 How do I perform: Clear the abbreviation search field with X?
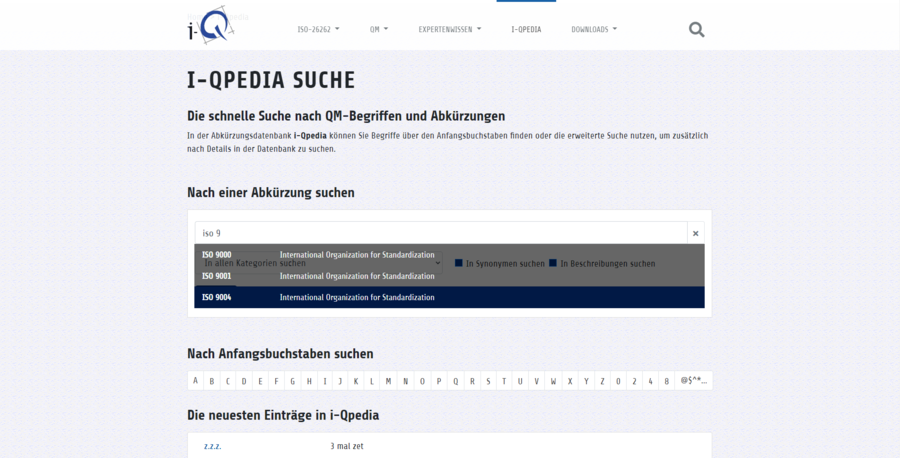click(x=696, y=233)
